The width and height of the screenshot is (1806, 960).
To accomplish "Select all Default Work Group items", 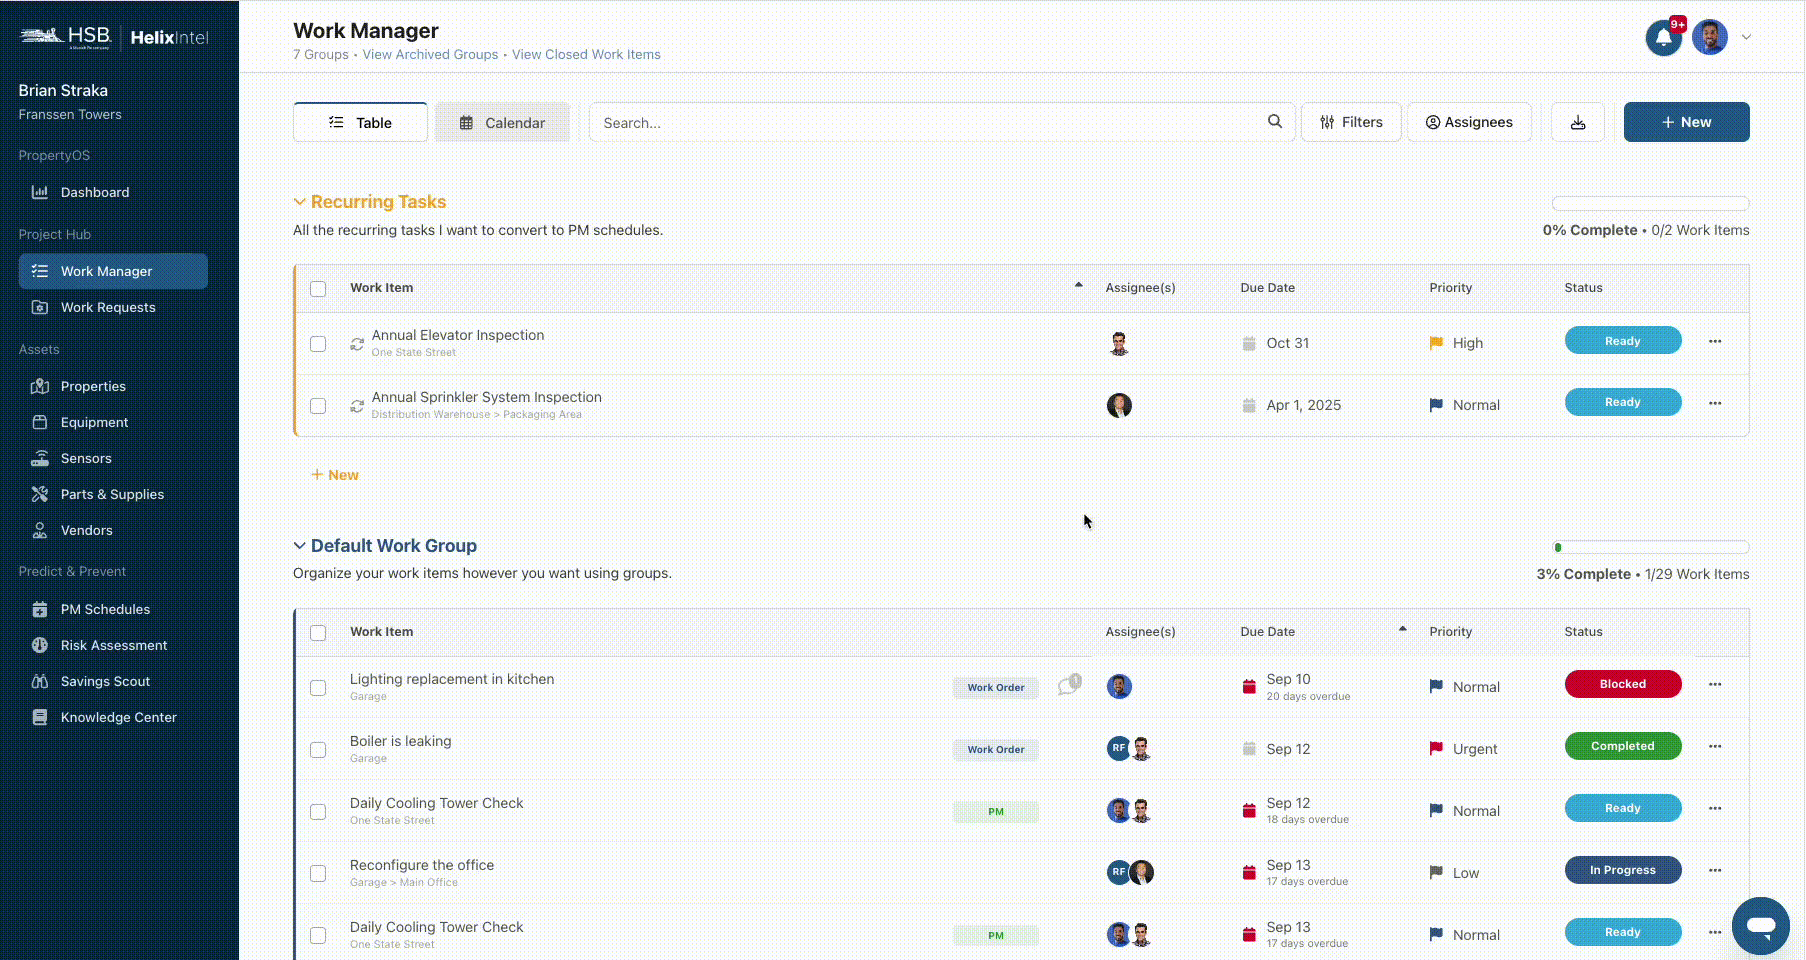I will (318, 633).
